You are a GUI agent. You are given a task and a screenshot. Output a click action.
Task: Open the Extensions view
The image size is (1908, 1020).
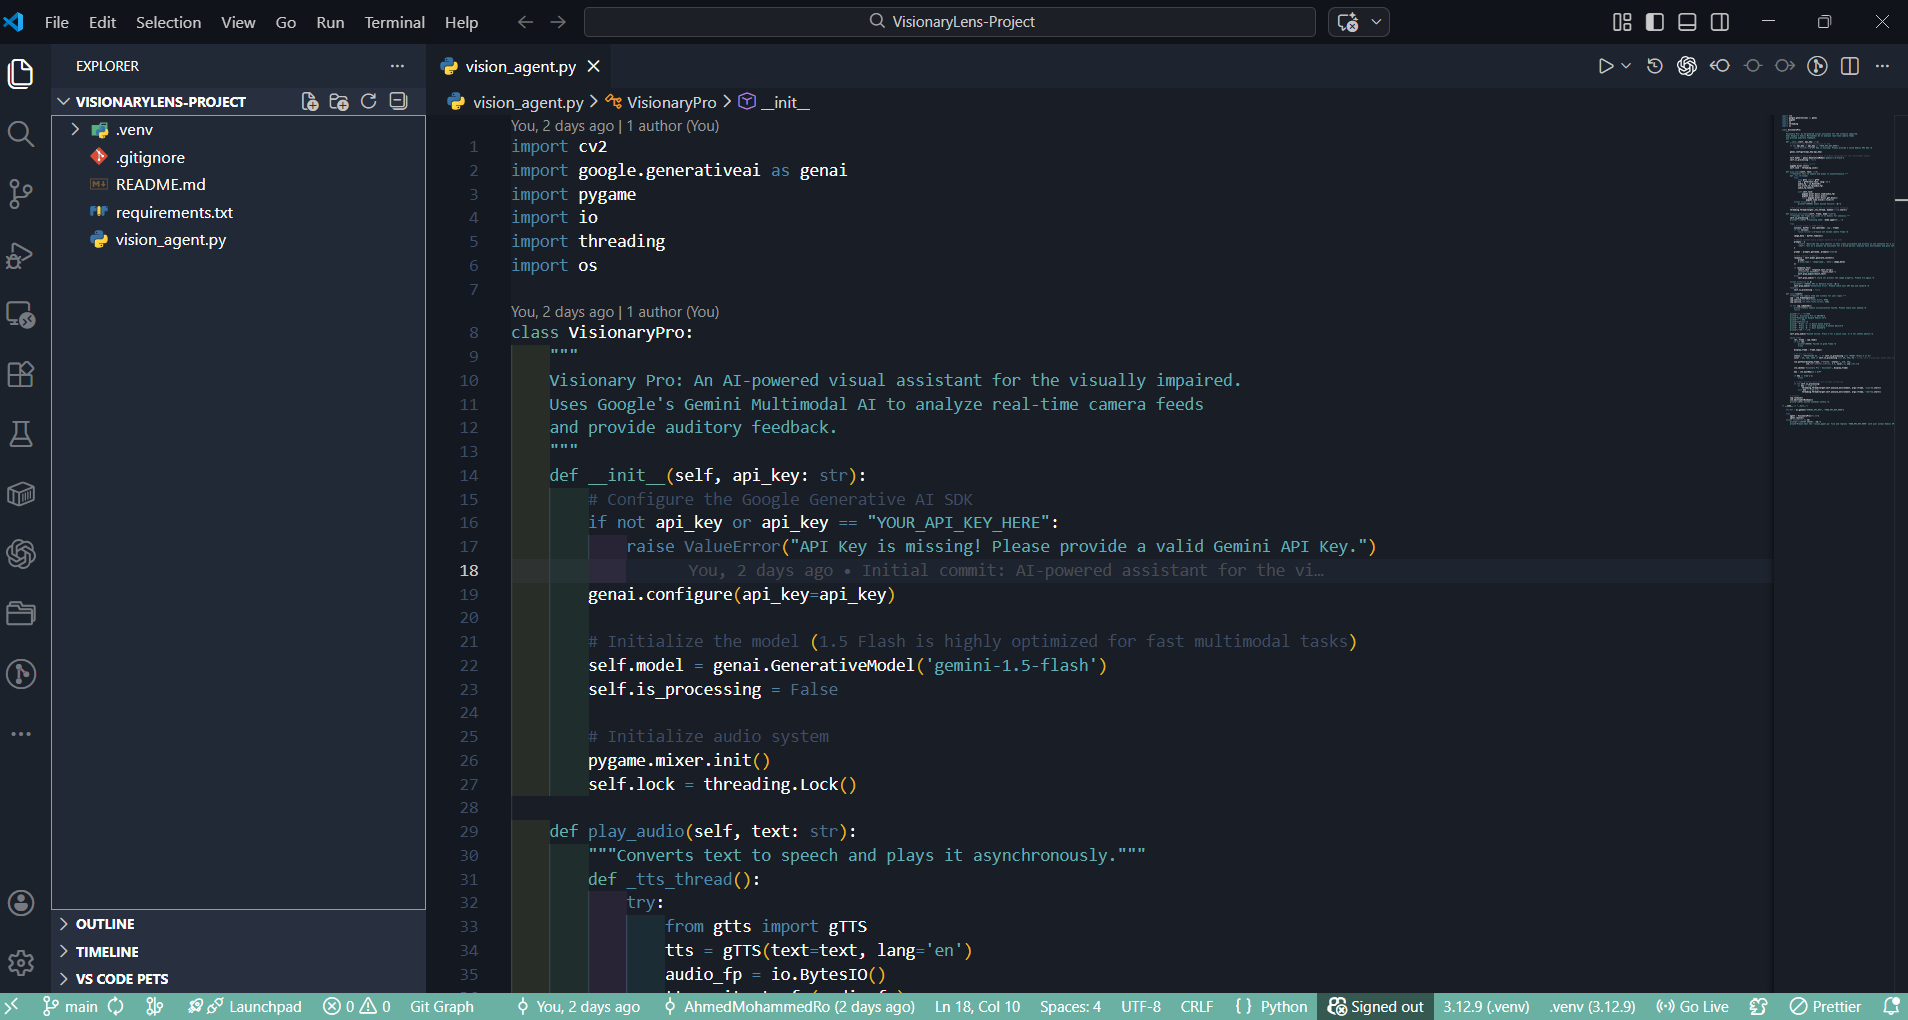21,374
